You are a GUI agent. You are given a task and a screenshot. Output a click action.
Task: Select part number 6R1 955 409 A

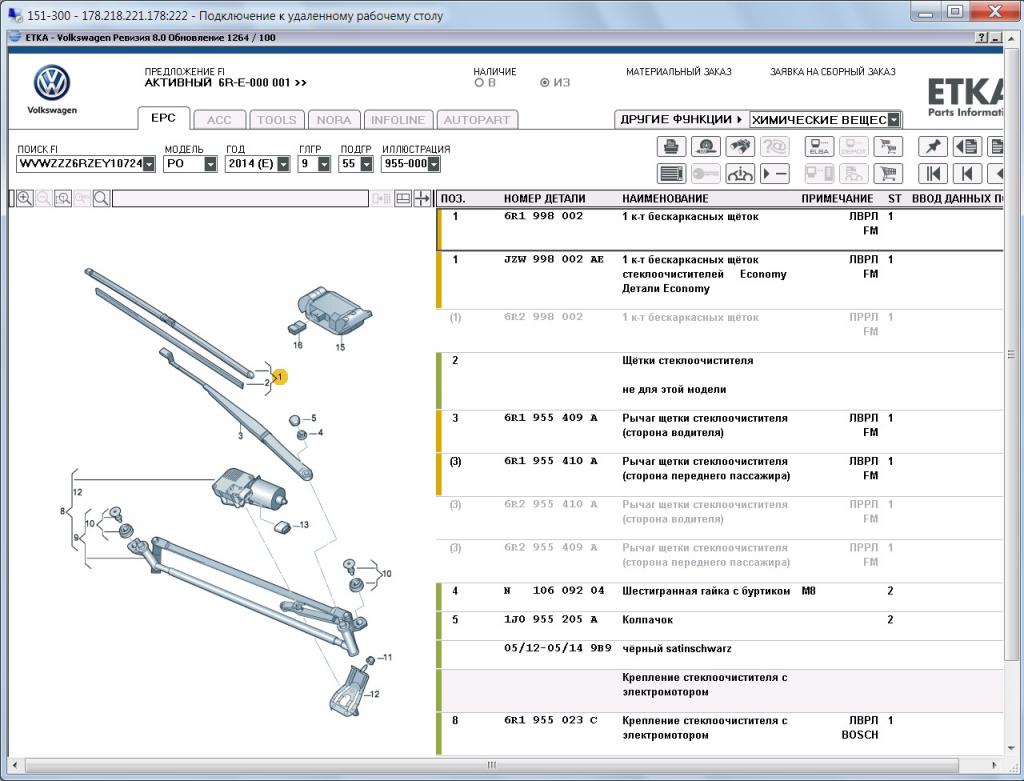[551, 418]
